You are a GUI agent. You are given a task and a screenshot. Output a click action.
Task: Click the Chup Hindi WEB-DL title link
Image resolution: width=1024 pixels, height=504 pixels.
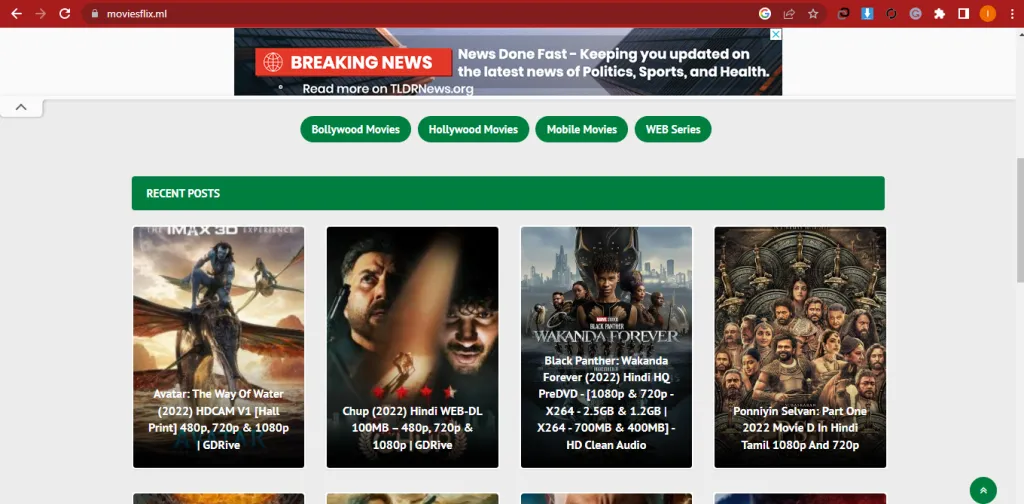[412, 428]
